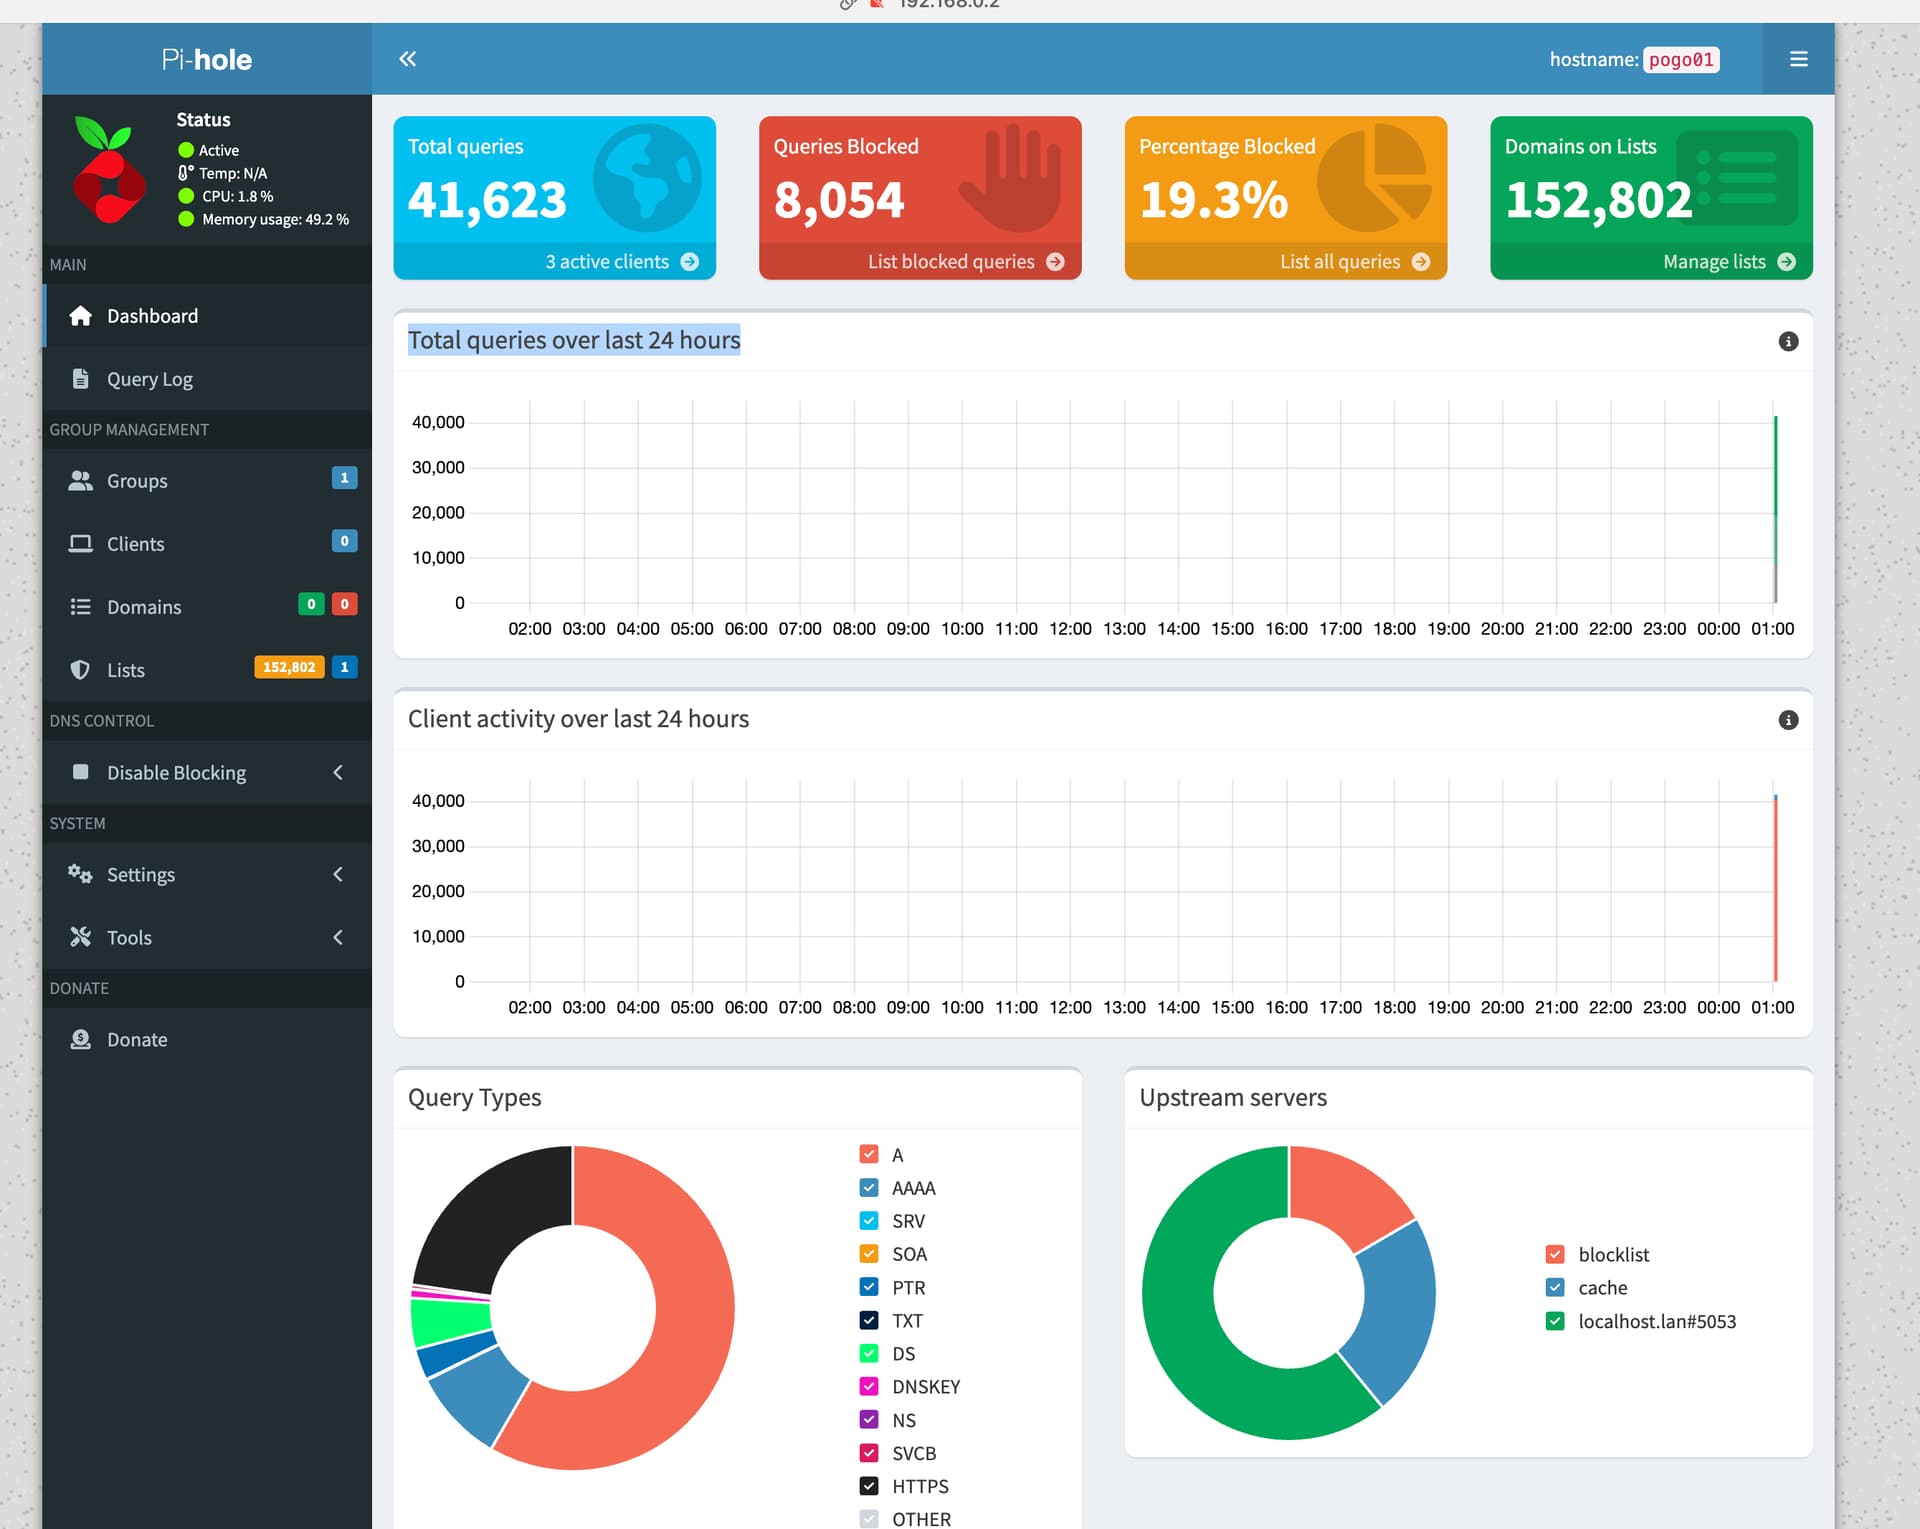
Task: Click the Pi-hole raspberry logo
Action: (x=108, y=170)
